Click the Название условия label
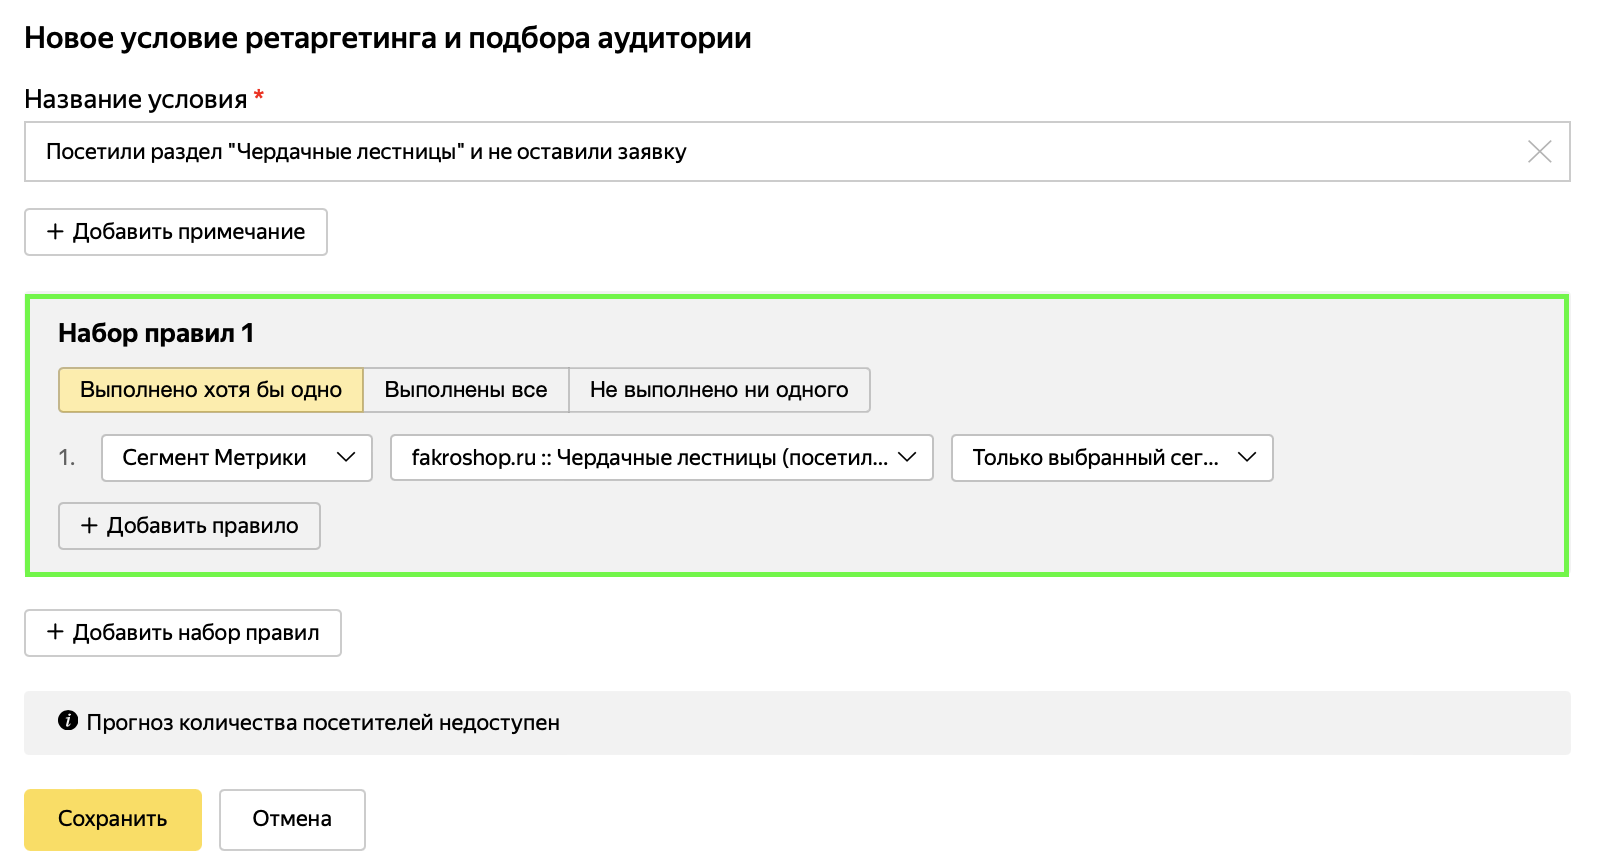1604x868 pixels. (136, 99)
